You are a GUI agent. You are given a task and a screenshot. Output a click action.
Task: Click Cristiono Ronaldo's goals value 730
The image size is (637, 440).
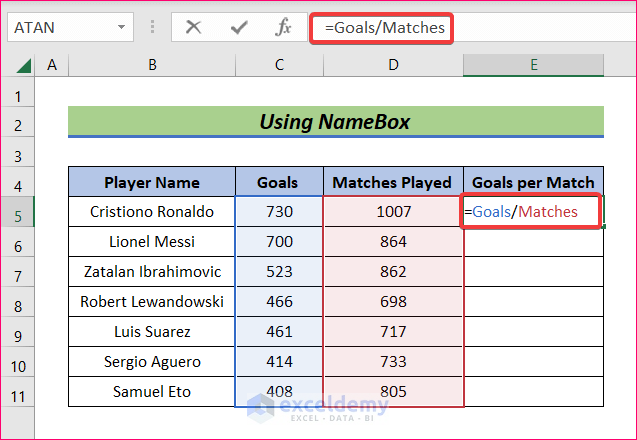pos(278,212)
